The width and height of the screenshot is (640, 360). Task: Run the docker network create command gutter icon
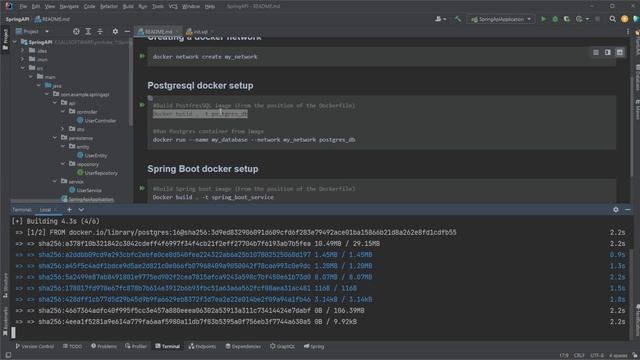(142, 56)
